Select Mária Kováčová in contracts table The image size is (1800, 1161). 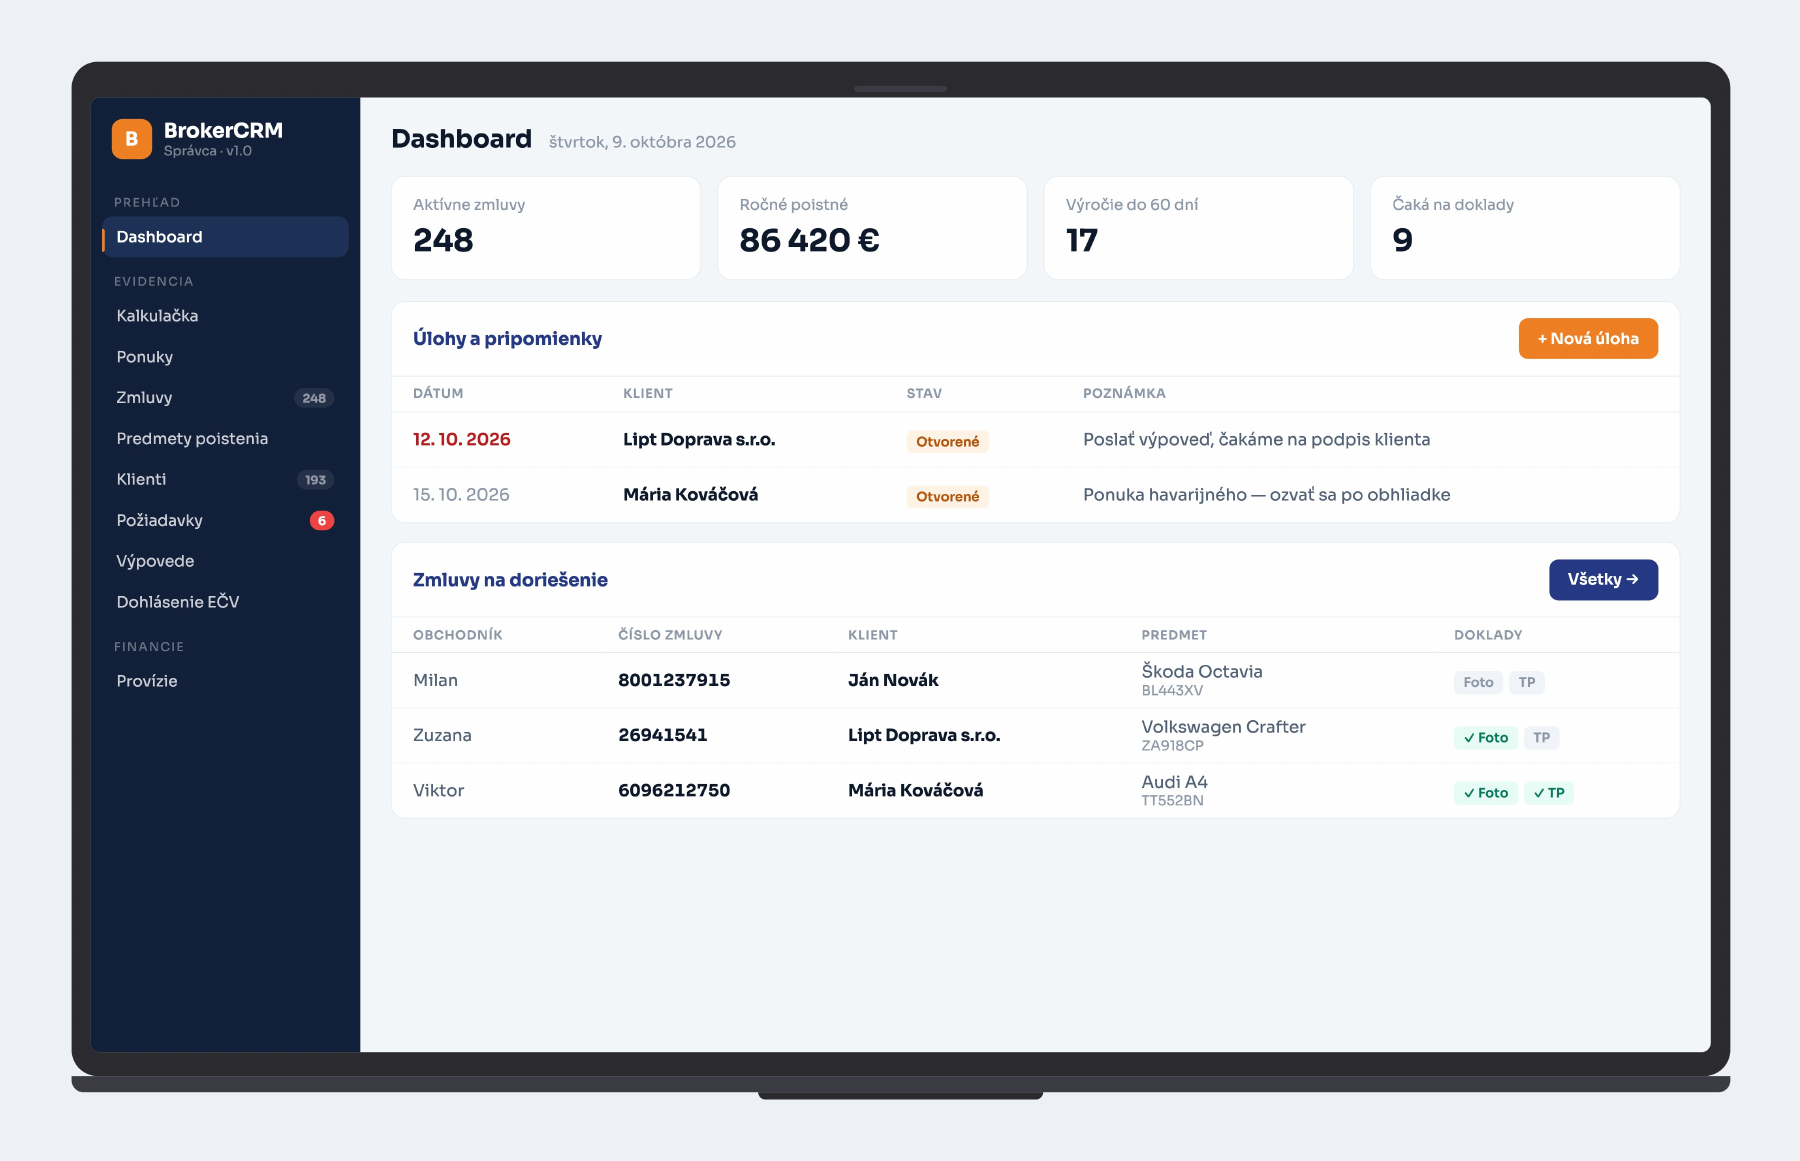[916, 791]
